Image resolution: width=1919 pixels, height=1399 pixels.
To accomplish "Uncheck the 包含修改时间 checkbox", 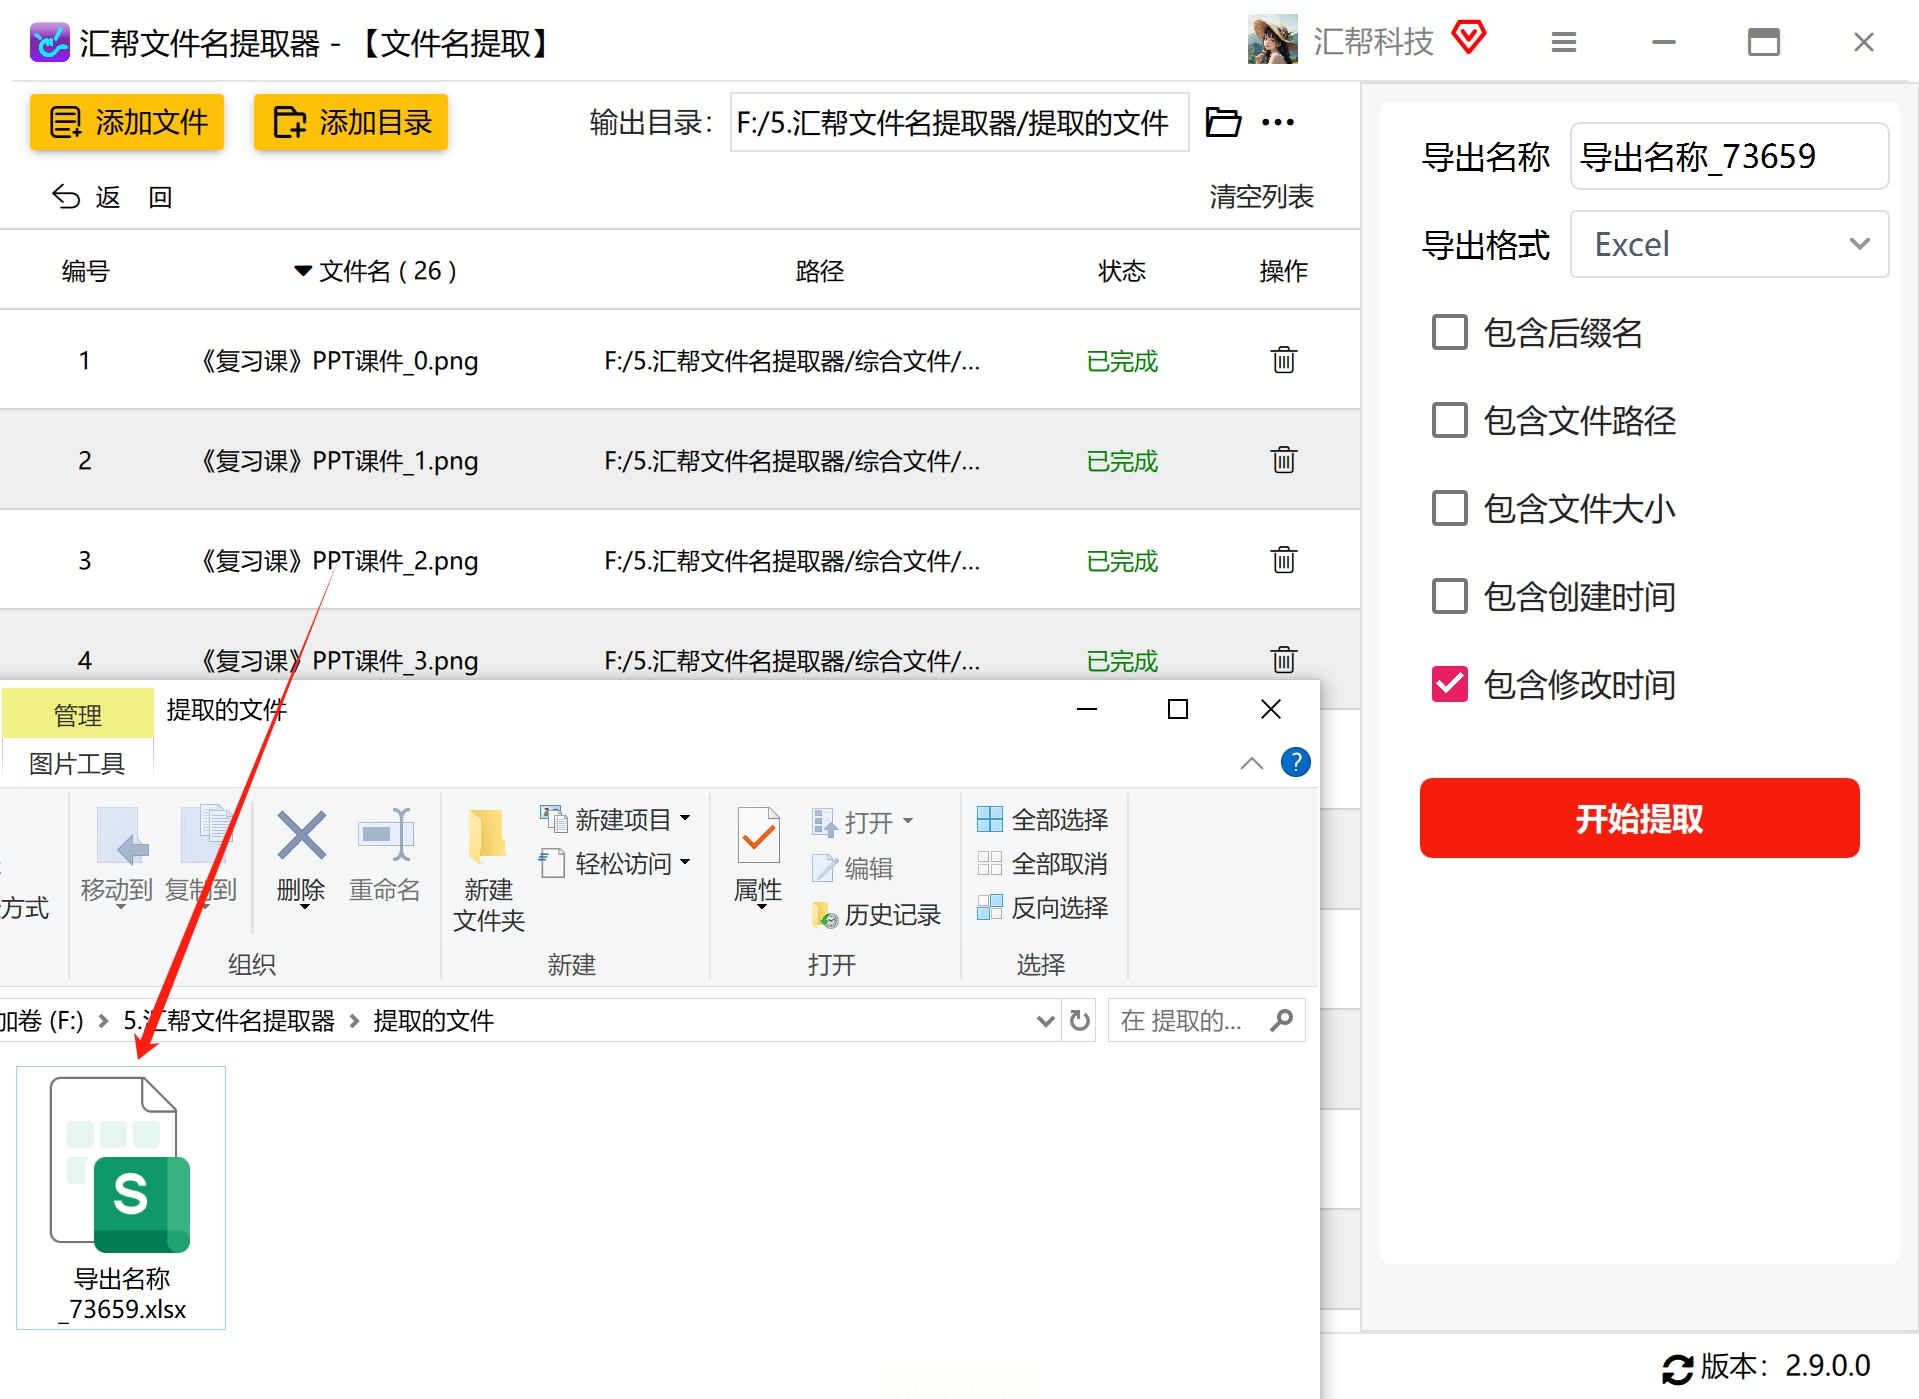I will click(1449, 684).
